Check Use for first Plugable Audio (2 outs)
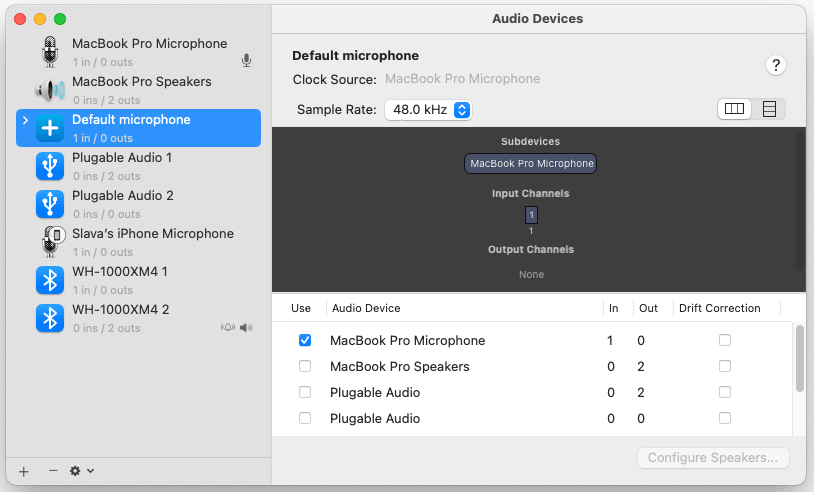This screenshot has width=814, height=492. pyautogui.click(x=305, y=392)
